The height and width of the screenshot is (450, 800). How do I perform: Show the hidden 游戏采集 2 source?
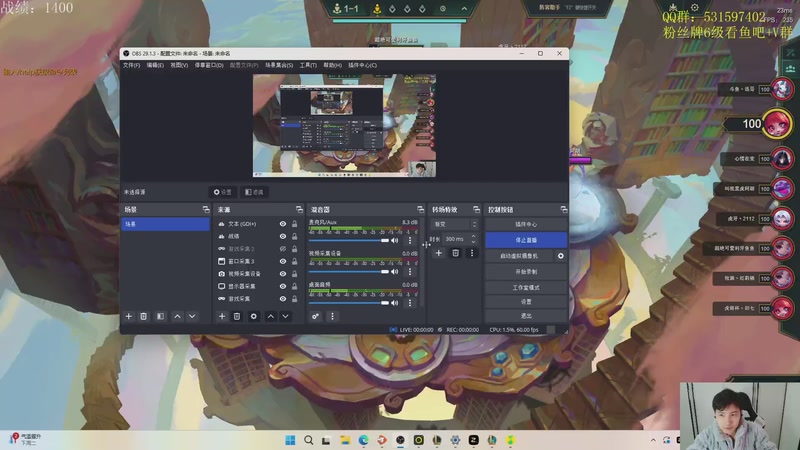[x=283, y=249]
